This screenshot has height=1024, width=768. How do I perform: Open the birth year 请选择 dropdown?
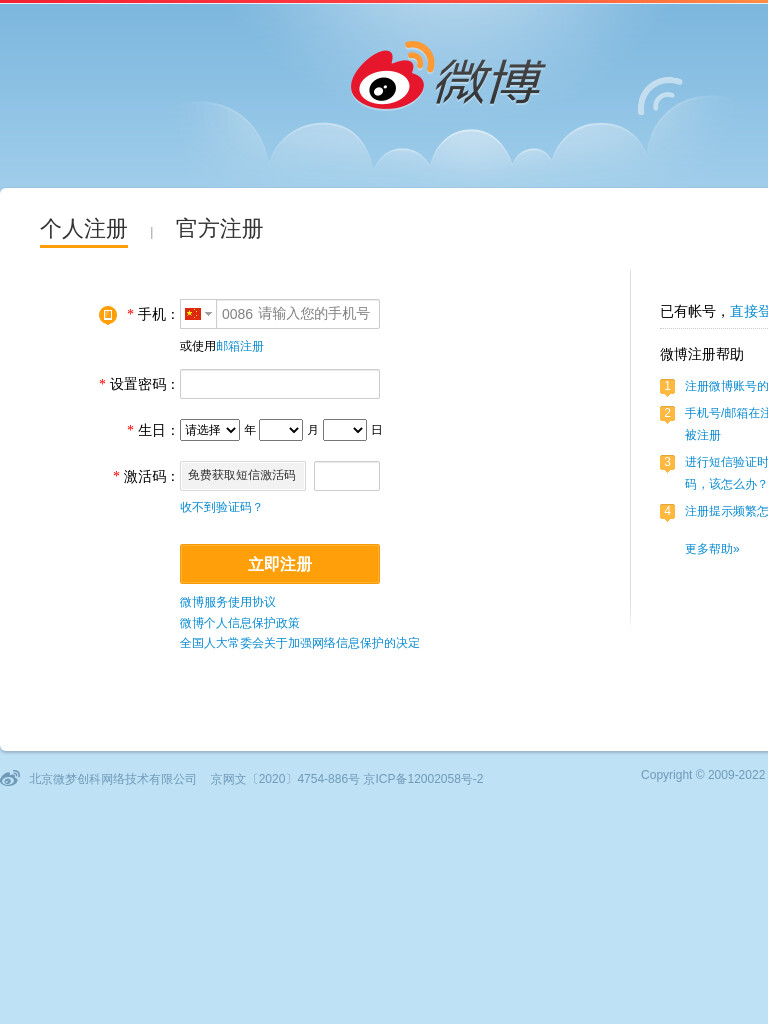[210, 430]
